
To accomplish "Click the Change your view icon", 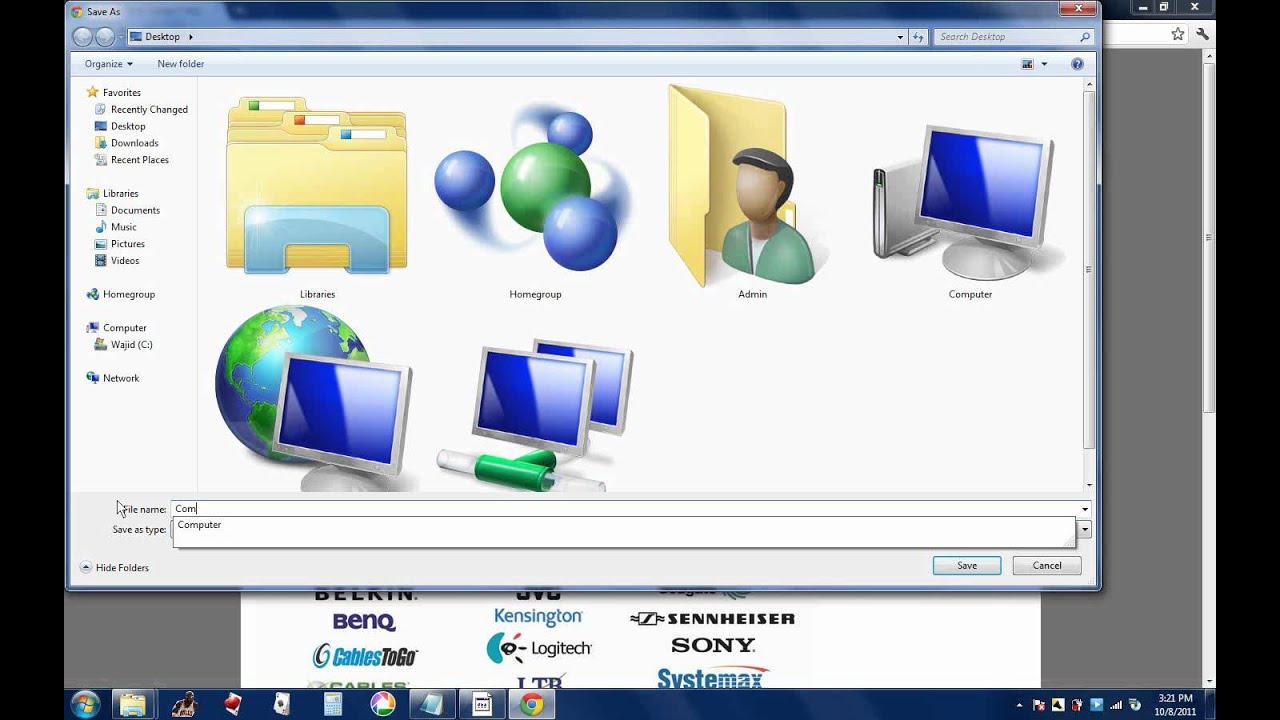I will tap(1027, 64).
